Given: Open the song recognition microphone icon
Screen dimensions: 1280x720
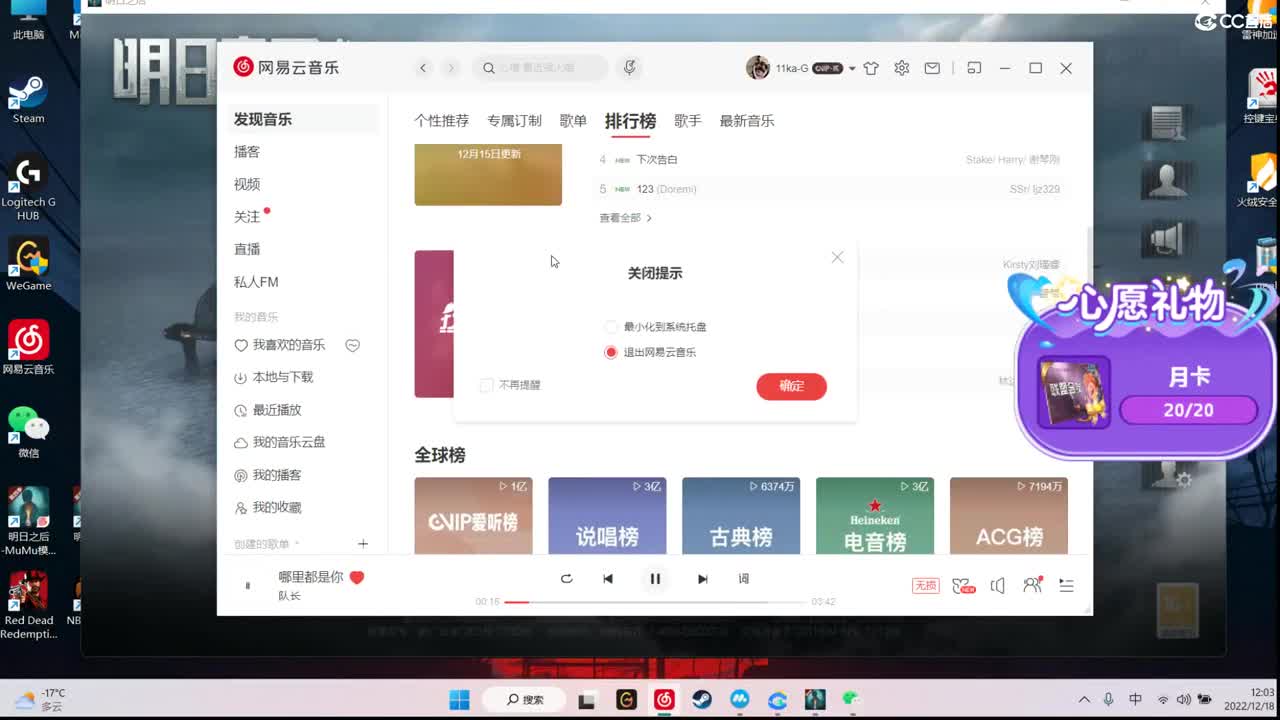Looking at the screenshot, I should [629, 67].
